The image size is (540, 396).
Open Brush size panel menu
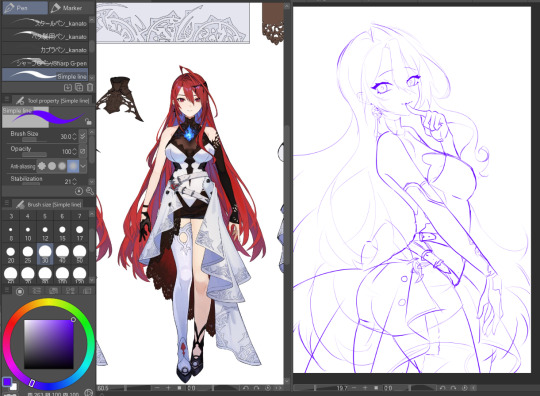(x=7, y=204)
